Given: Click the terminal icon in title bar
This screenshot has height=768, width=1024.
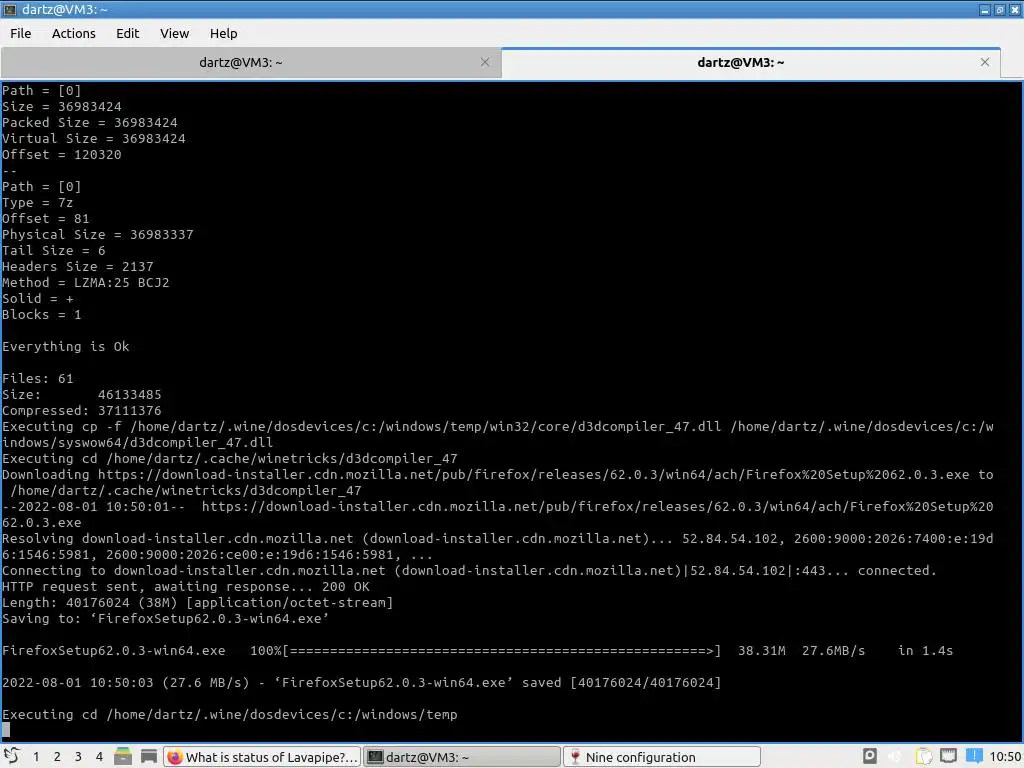Looking at the screenshot, I should (10, 9).
